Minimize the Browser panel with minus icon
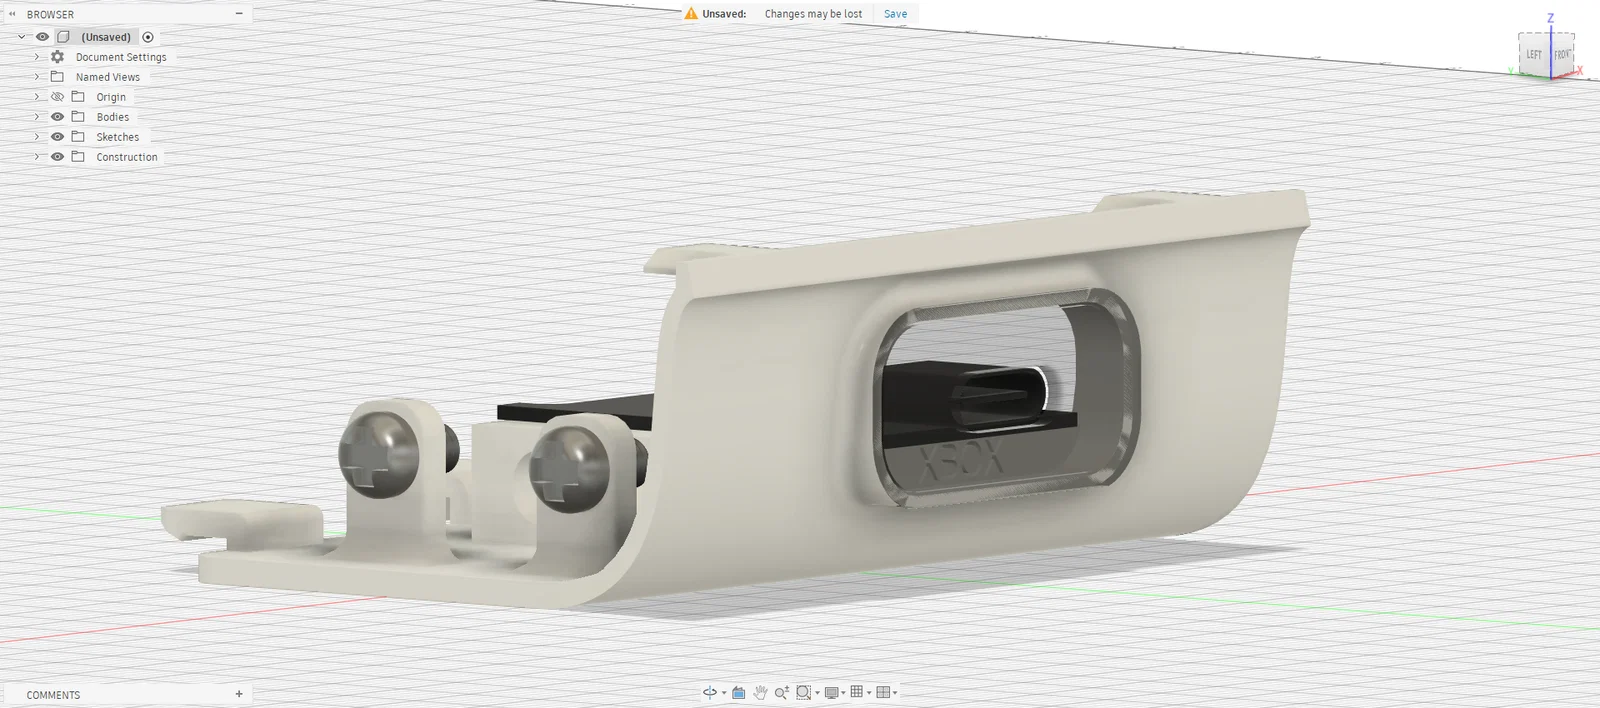 tap(239, 14)
